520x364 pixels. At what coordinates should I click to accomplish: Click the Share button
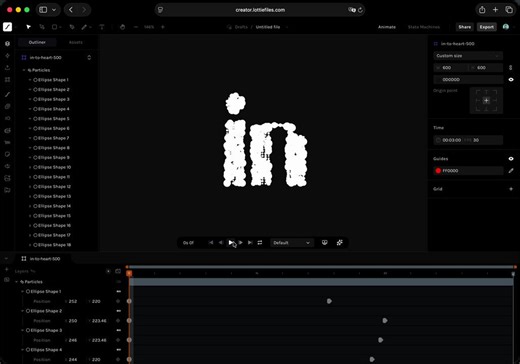coord(465,27)
